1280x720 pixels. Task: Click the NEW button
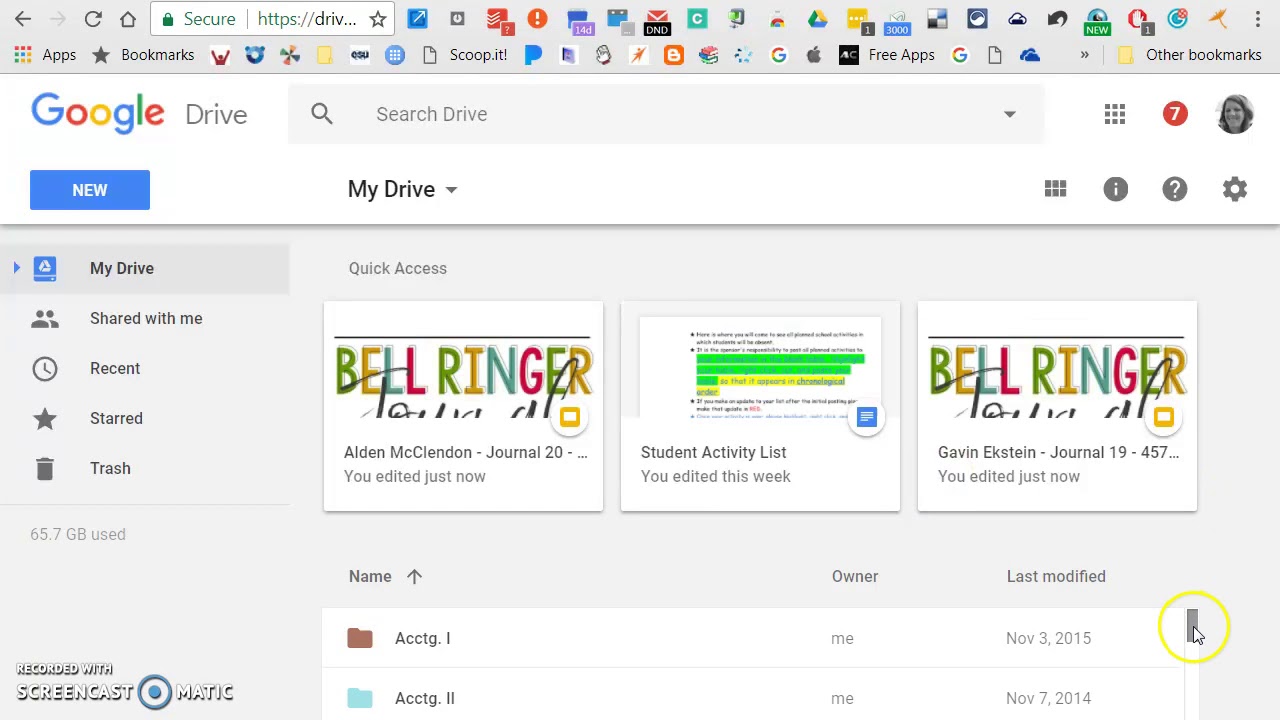[x=90, y=190]
